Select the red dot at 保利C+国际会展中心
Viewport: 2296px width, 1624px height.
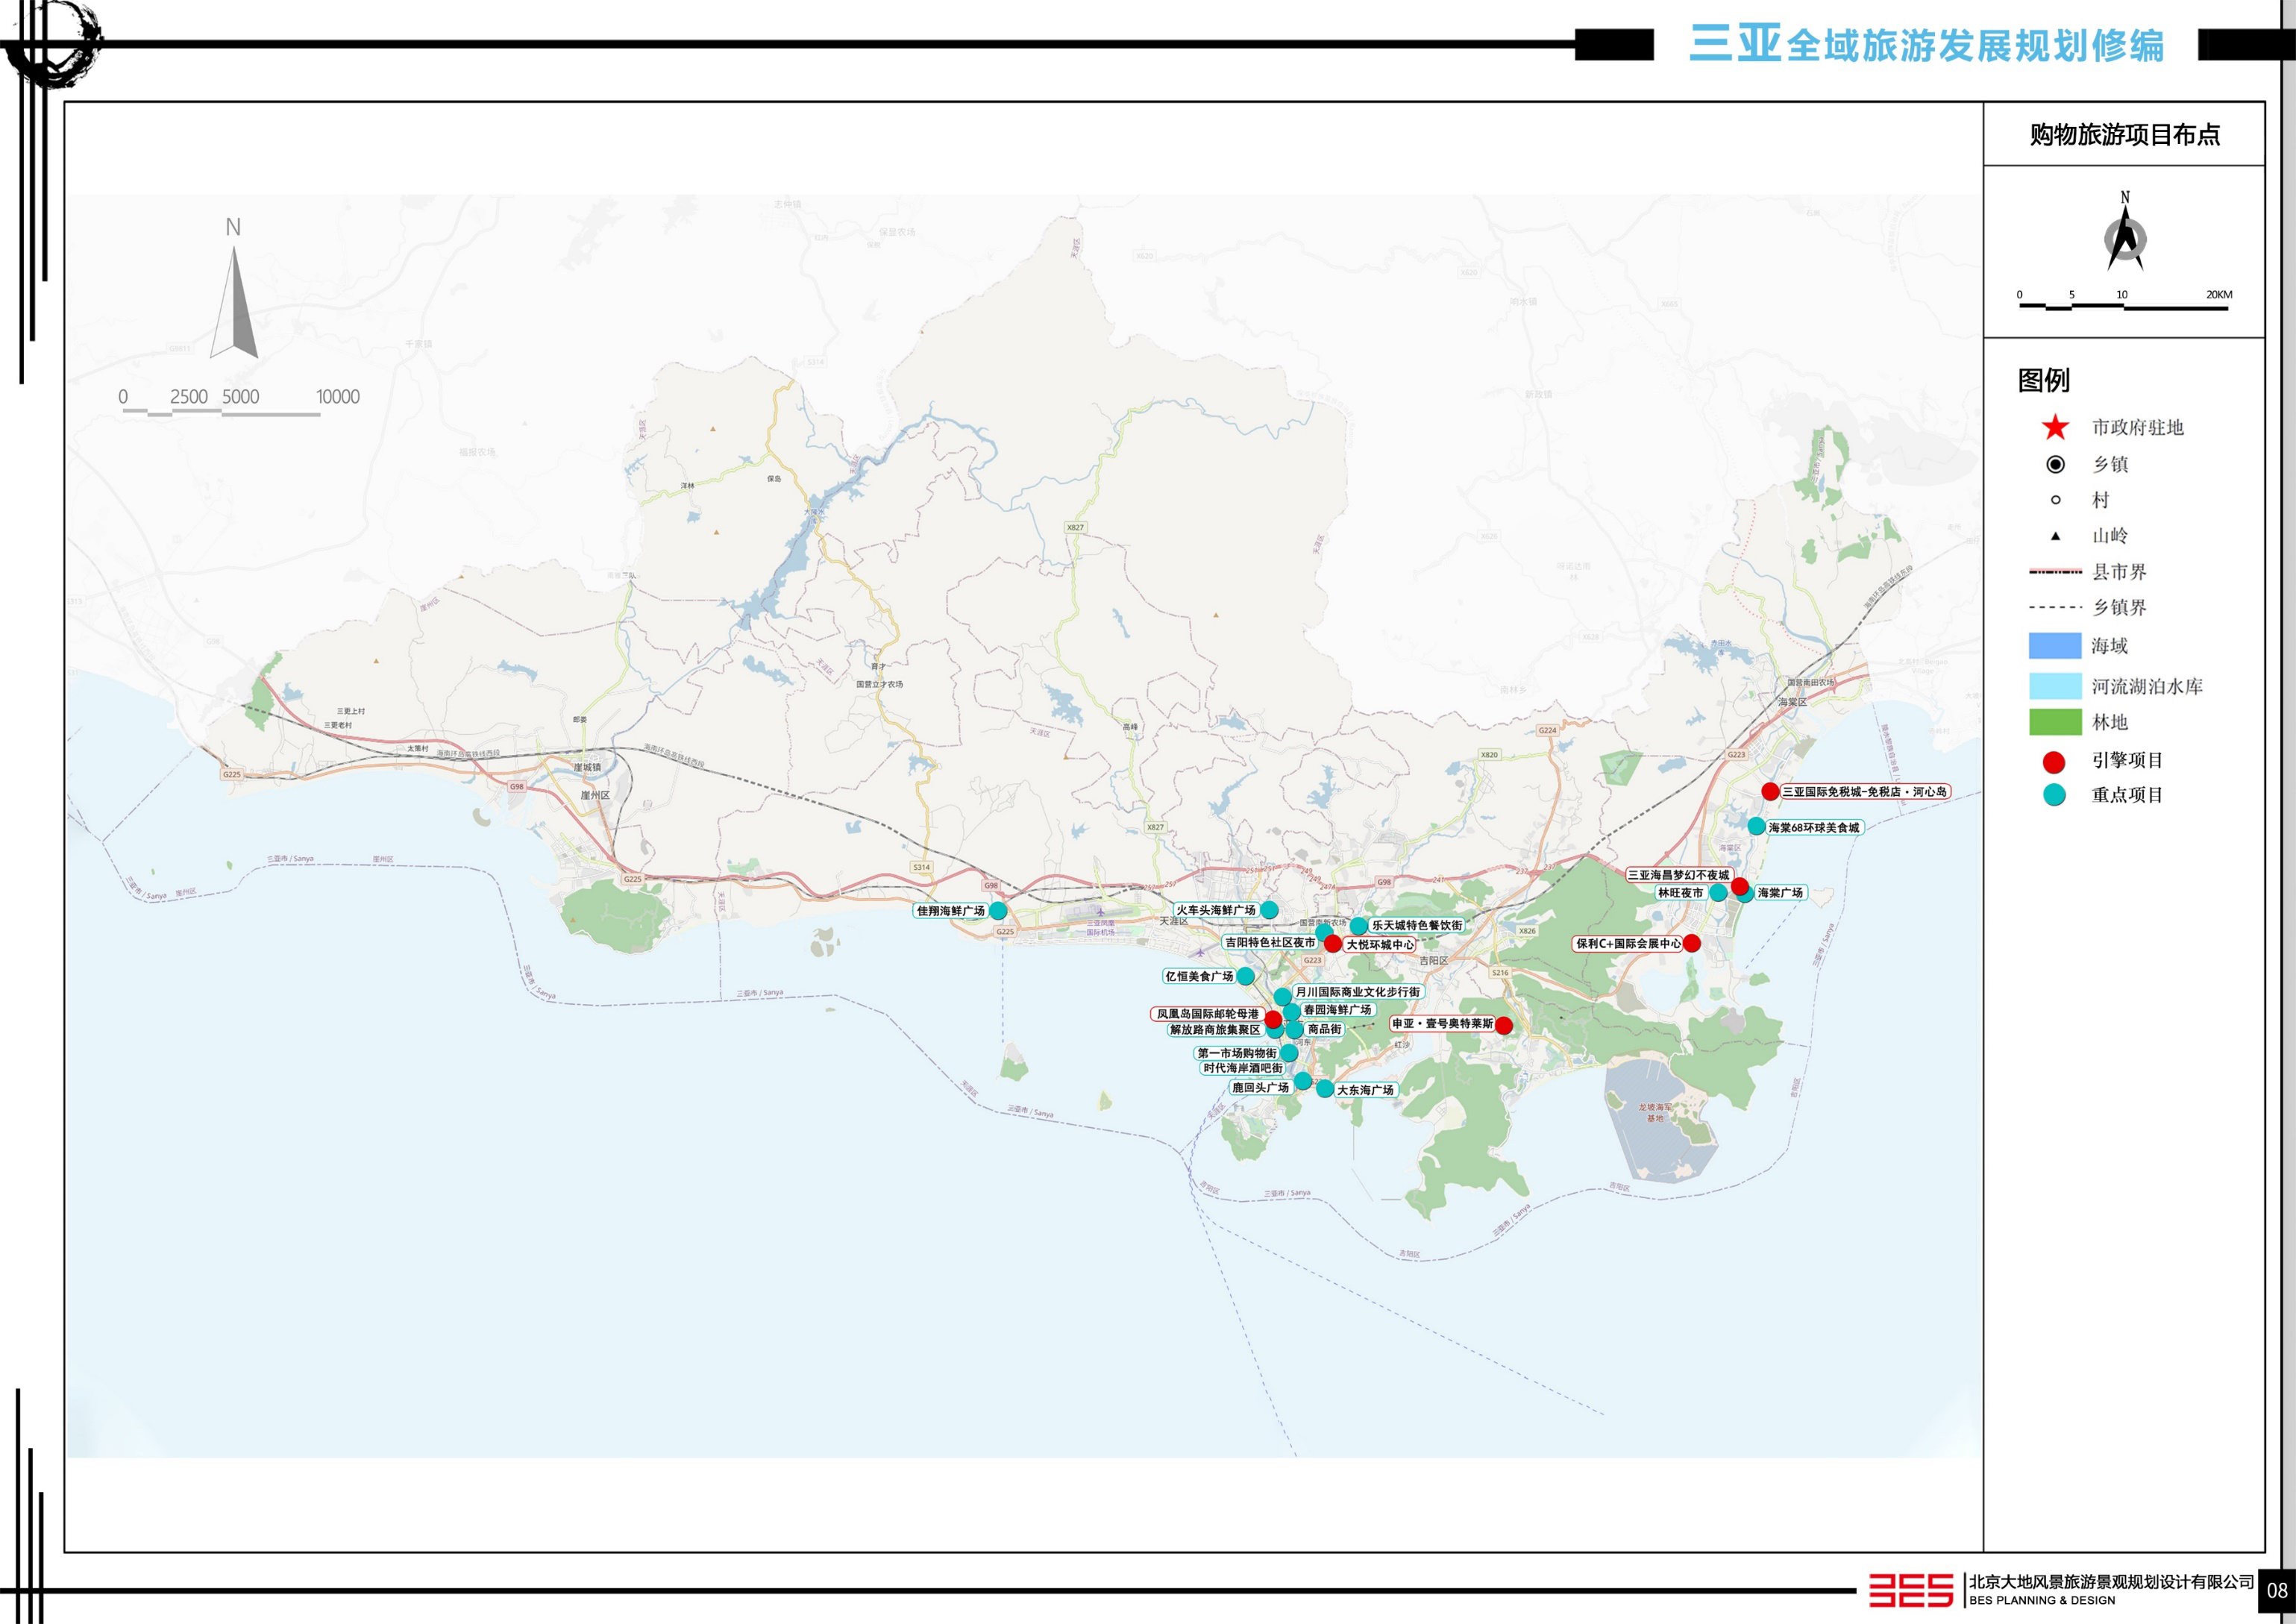click(x=1691, y=942)
